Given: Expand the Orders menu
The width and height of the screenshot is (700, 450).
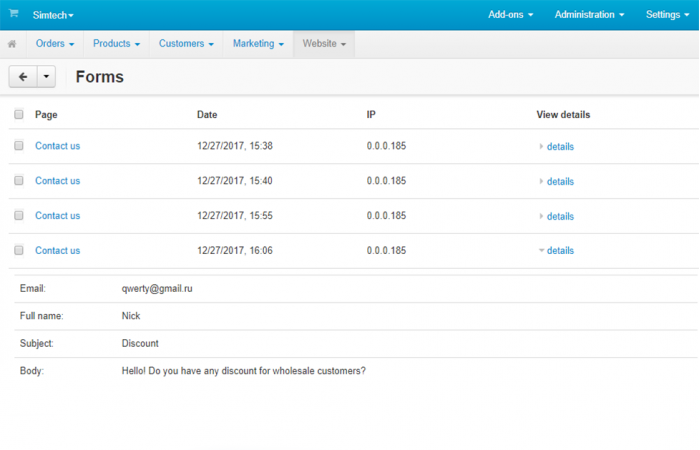Looking at the screenshot, I should (x=55, y=44).
